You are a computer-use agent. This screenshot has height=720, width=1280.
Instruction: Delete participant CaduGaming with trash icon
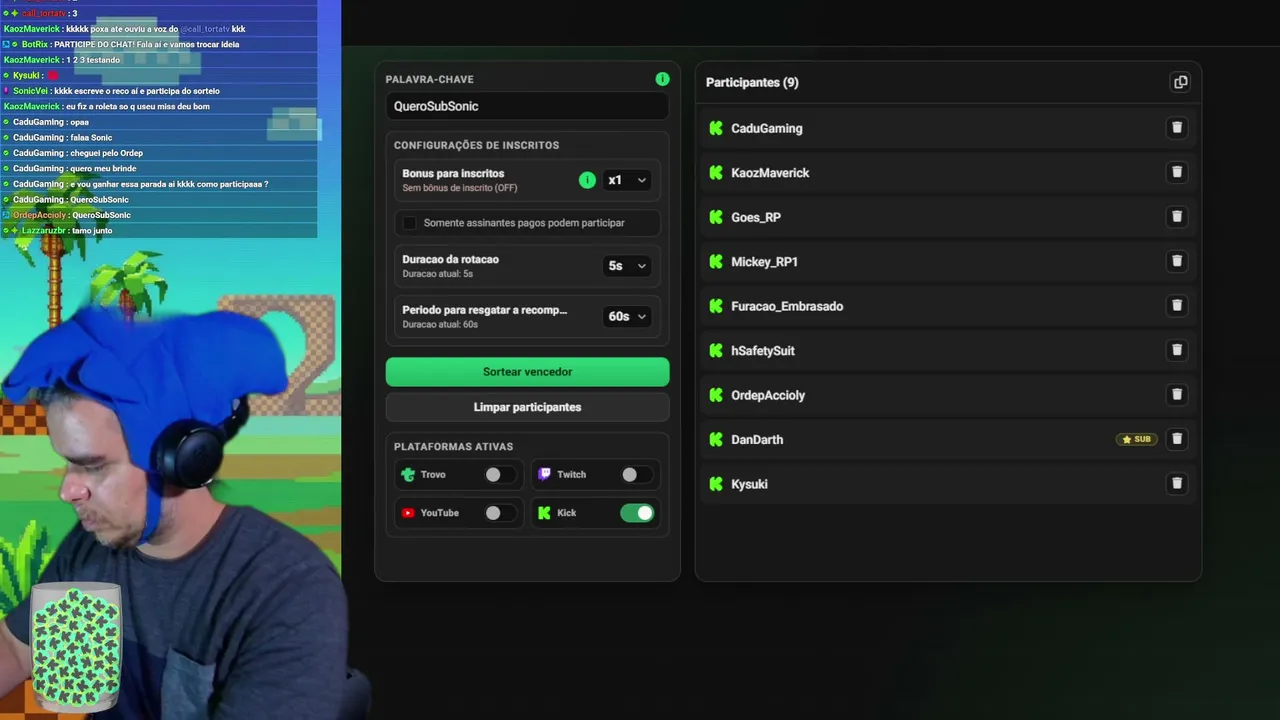pyautogui.click(x=1177, y=128)
